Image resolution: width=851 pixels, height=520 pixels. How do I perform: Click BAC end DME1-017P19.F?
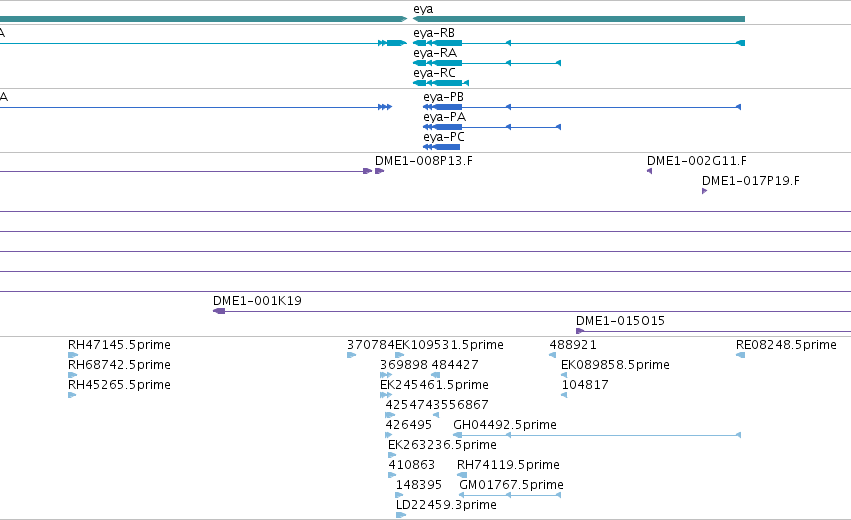tap(751, 181)
